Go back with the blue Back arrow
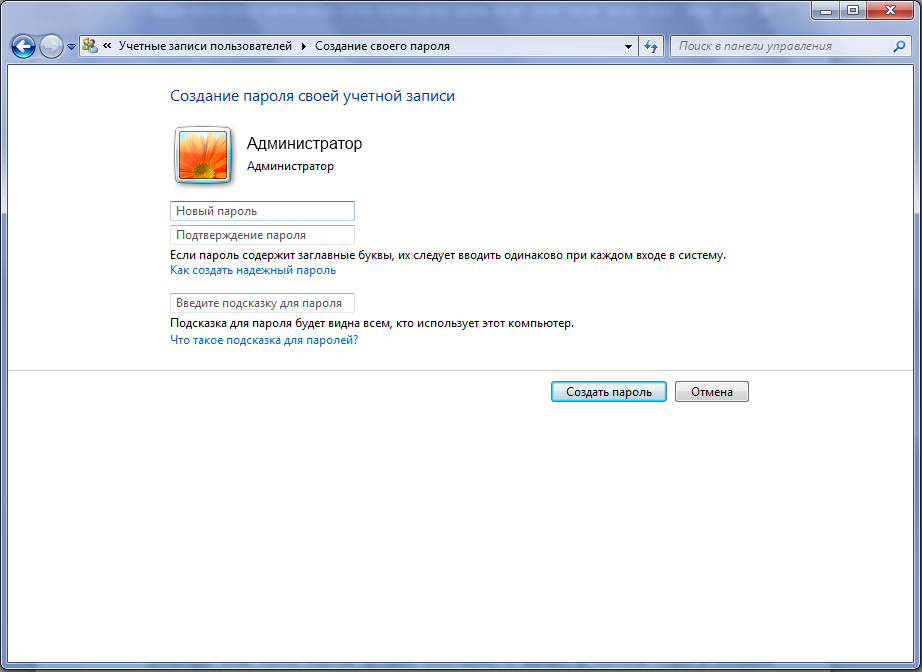Screen dimensions: 922x672 24,46
